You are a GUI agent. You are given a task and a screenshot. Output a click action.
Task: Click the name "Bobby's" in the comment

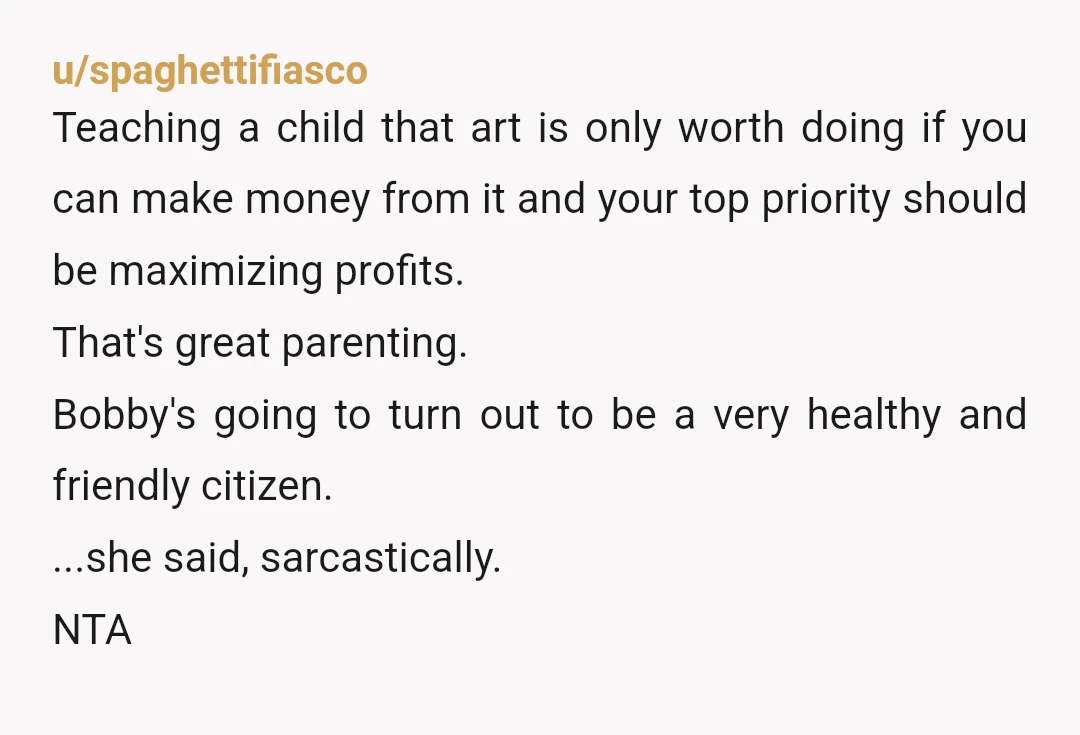[124, 415]
